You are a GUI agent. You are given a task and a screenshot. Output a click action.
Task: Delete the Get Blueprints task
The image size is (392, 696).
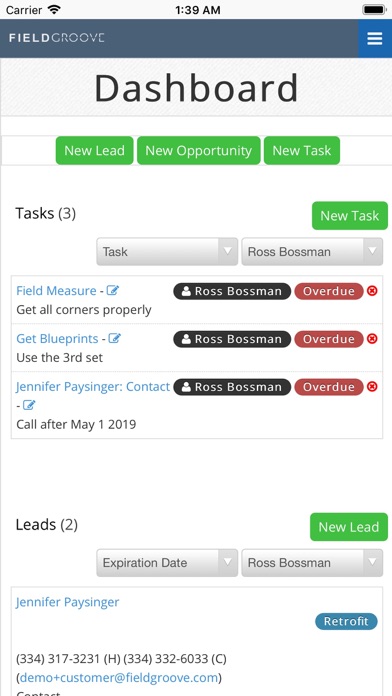pos(372,339)
